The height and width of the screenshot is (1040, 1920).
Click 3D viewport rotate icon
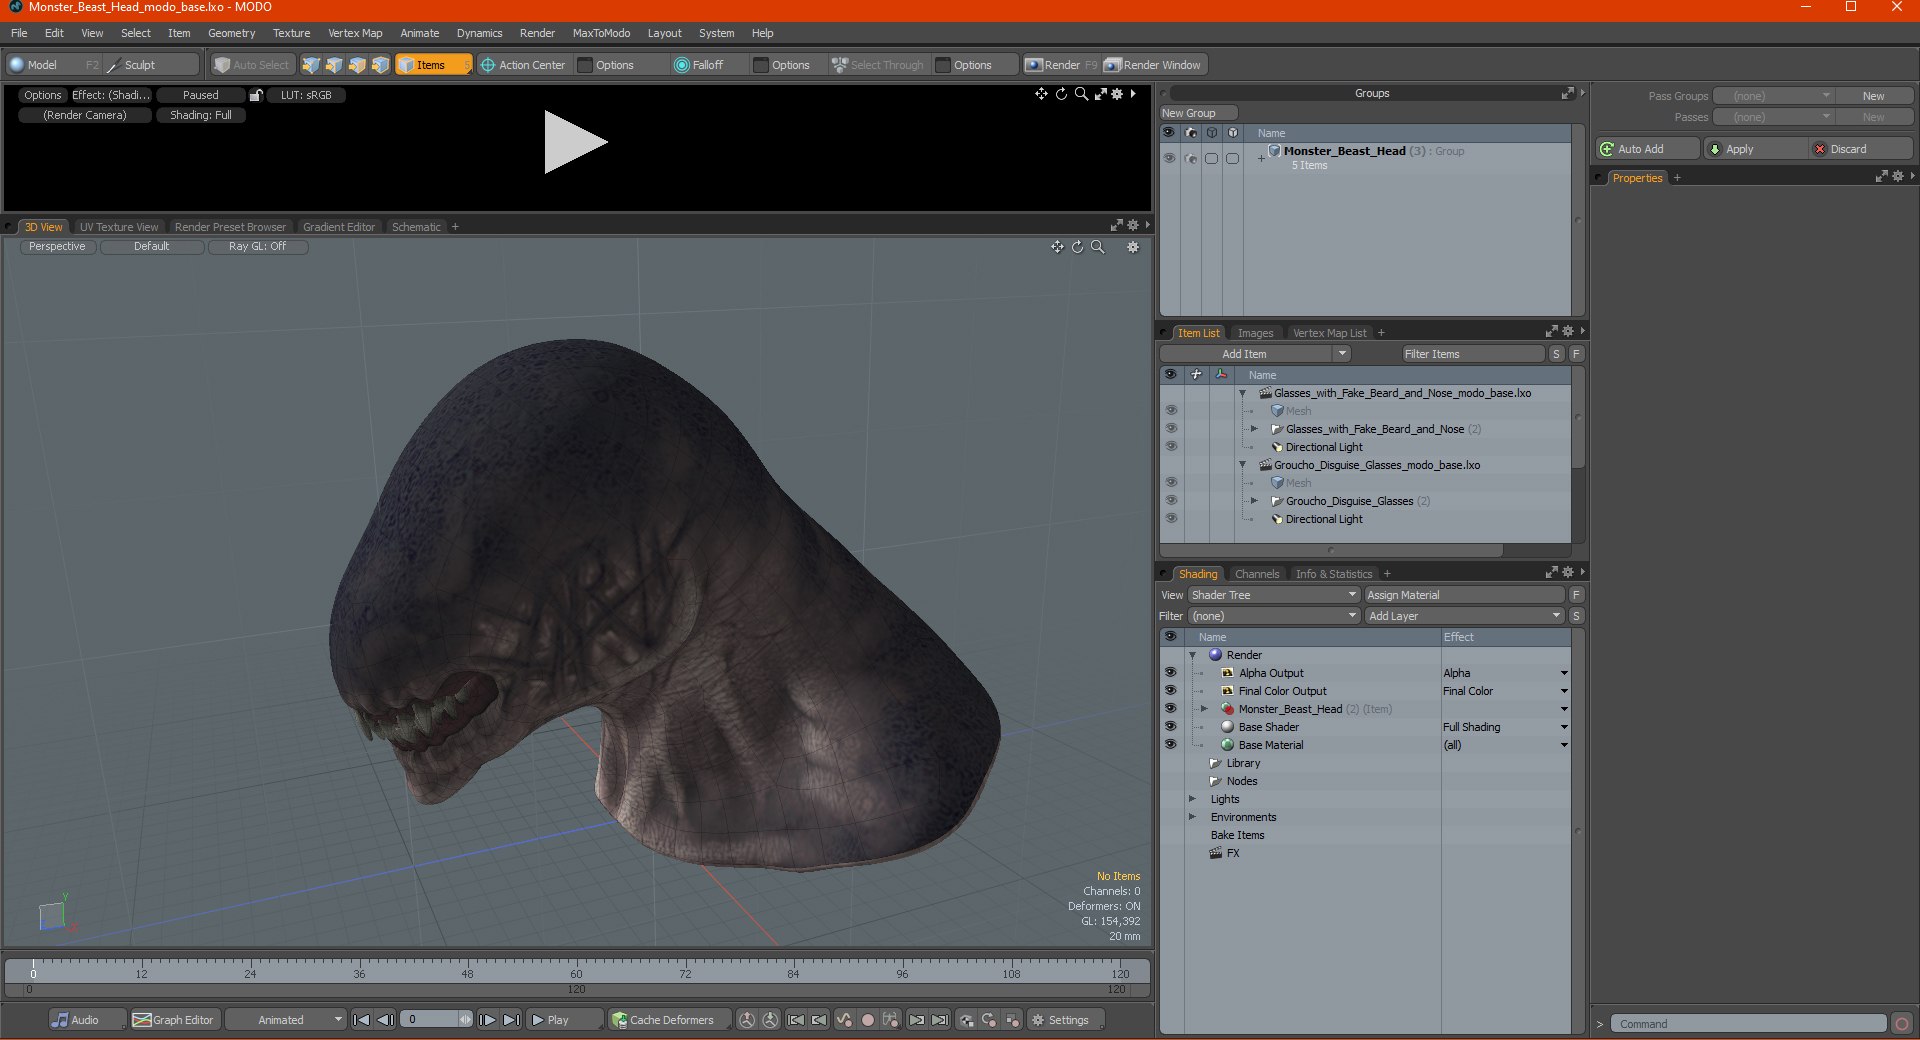(x=1077, y=247)
